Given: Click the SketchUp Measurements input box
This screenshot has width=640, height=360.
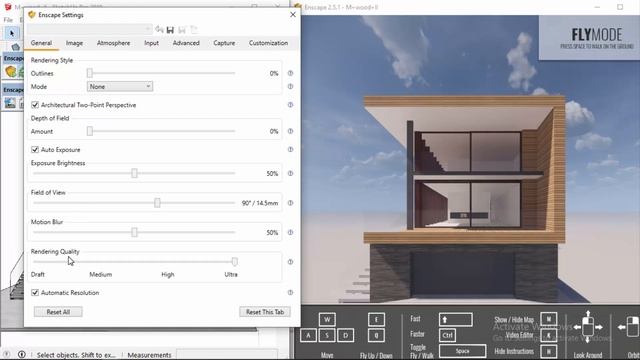Looking at the screenshot, I should click(227, 355).
